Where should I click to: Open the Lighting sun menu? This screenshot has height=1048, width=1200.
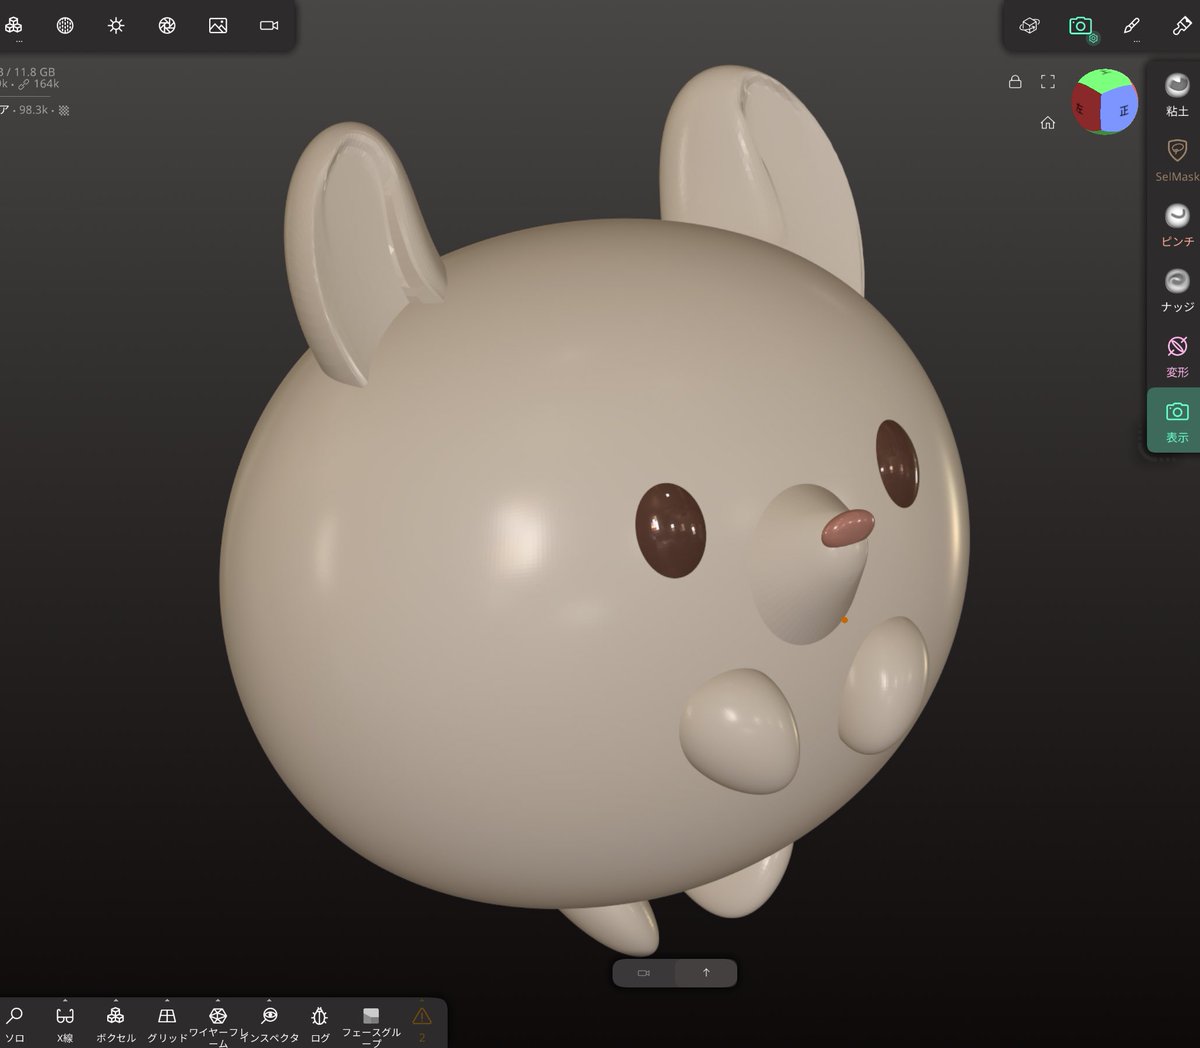pyautogui.click(x=116, y=25)
